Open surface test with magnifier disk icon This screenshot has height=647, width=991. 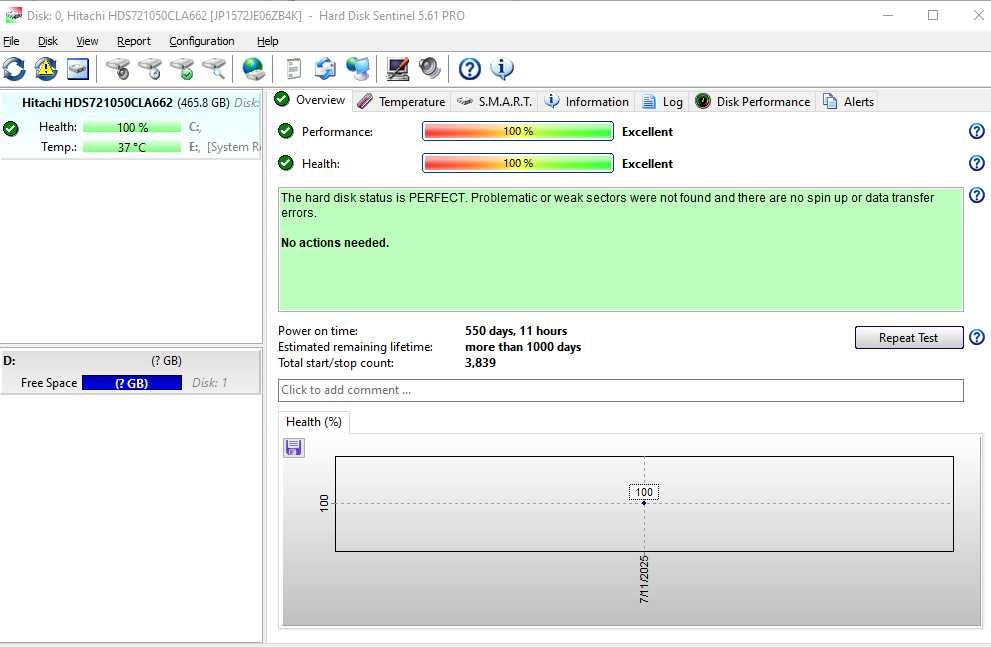click(215, 69)
